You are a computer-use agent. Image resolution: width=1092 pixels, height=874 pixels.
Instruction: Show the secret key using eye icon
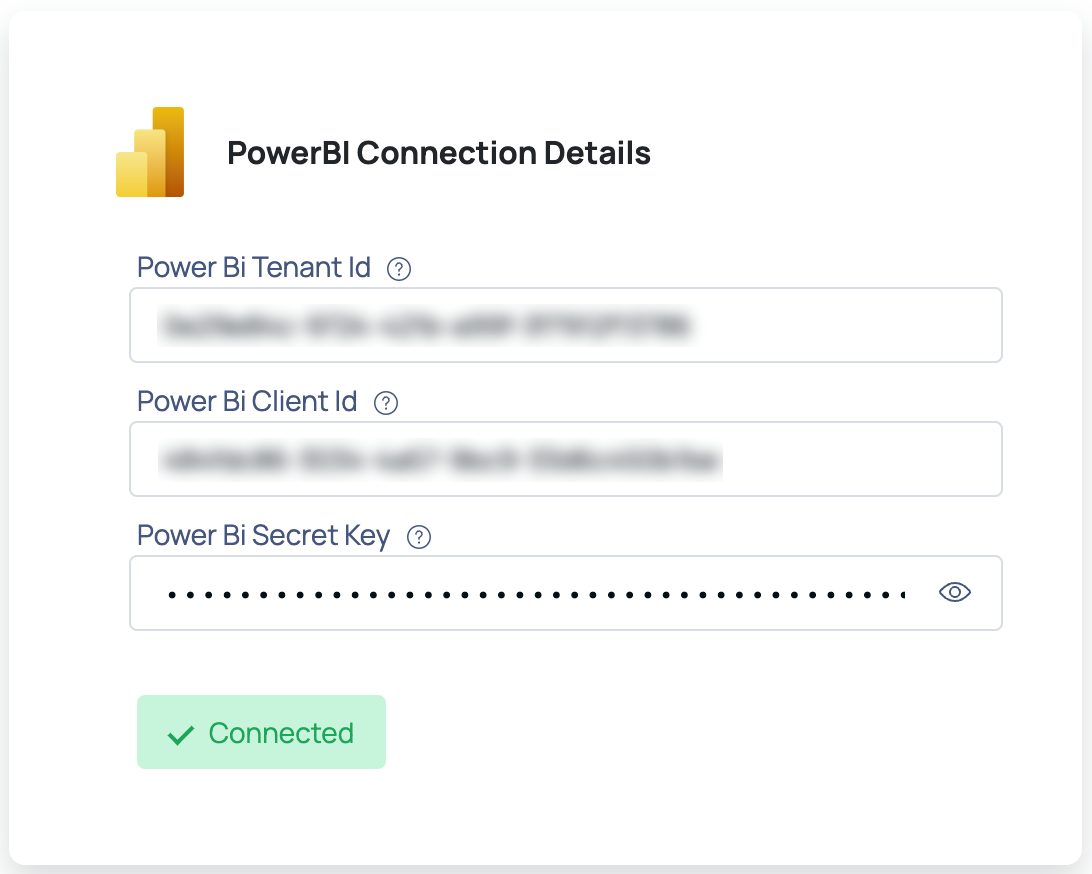(954, 593)
